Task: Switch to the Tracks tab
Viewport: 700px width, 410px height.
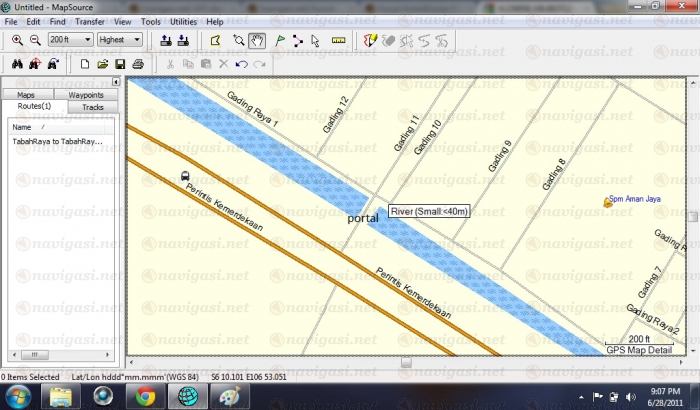Action: click(x=92, y=107)
